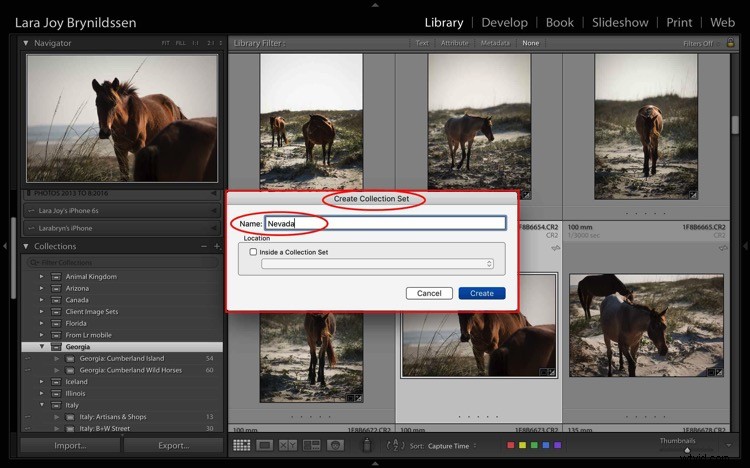Click minus icon in Collections header

click(204, 246)
